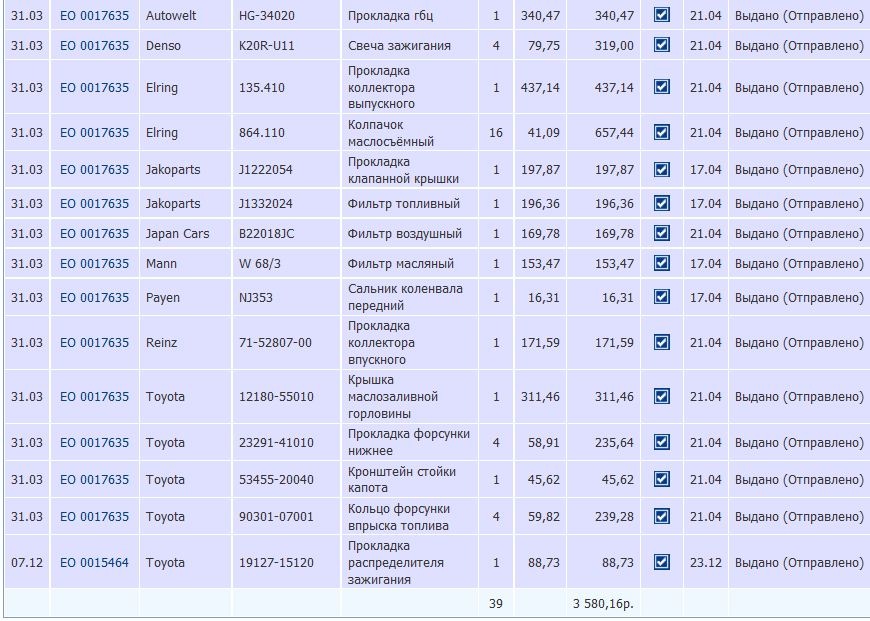The image size is (870, 621).
Task: Open order EO 0015464 link
Action: coord(94,563)
